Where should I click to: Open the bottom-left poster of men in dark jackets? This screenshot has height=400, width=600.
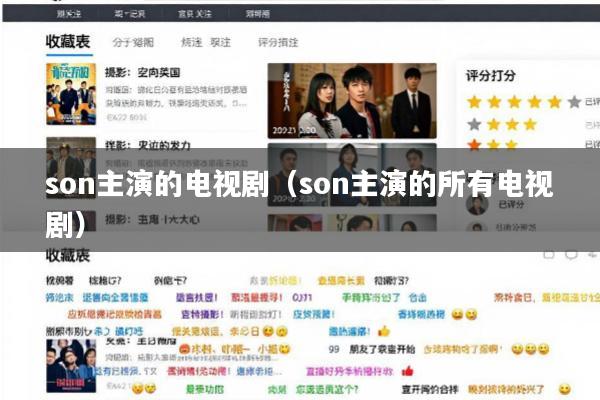[71, 366]
